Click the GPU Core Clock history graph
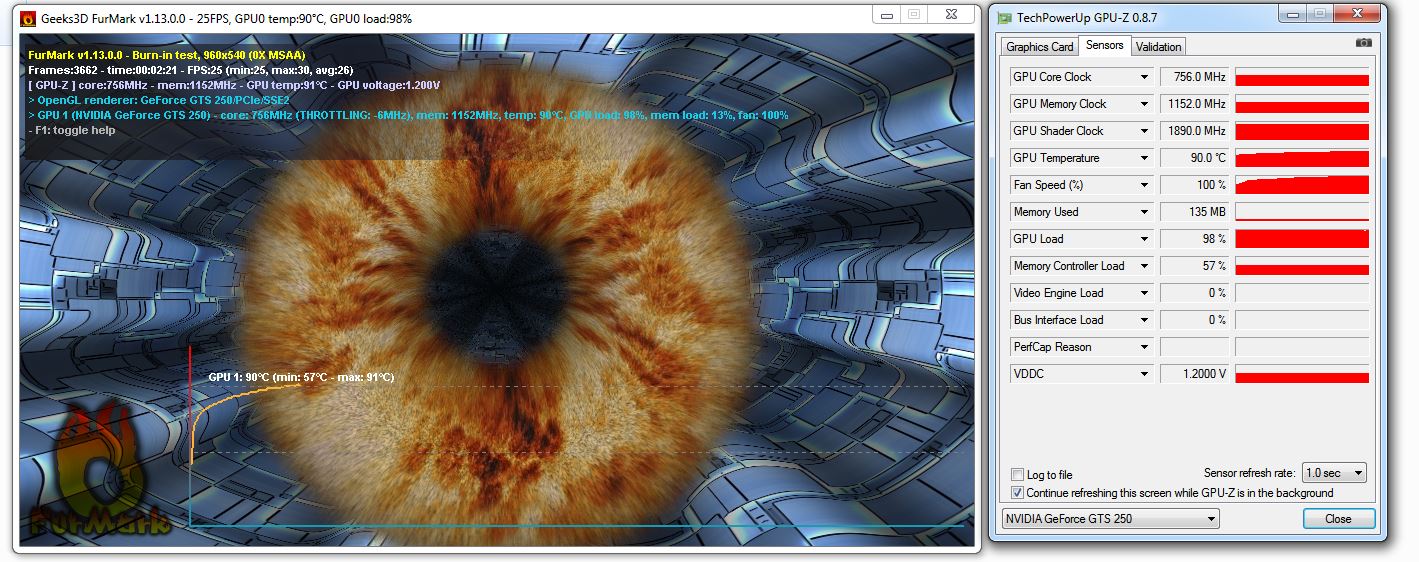The image size is (1419, 562). [1302, 77]
